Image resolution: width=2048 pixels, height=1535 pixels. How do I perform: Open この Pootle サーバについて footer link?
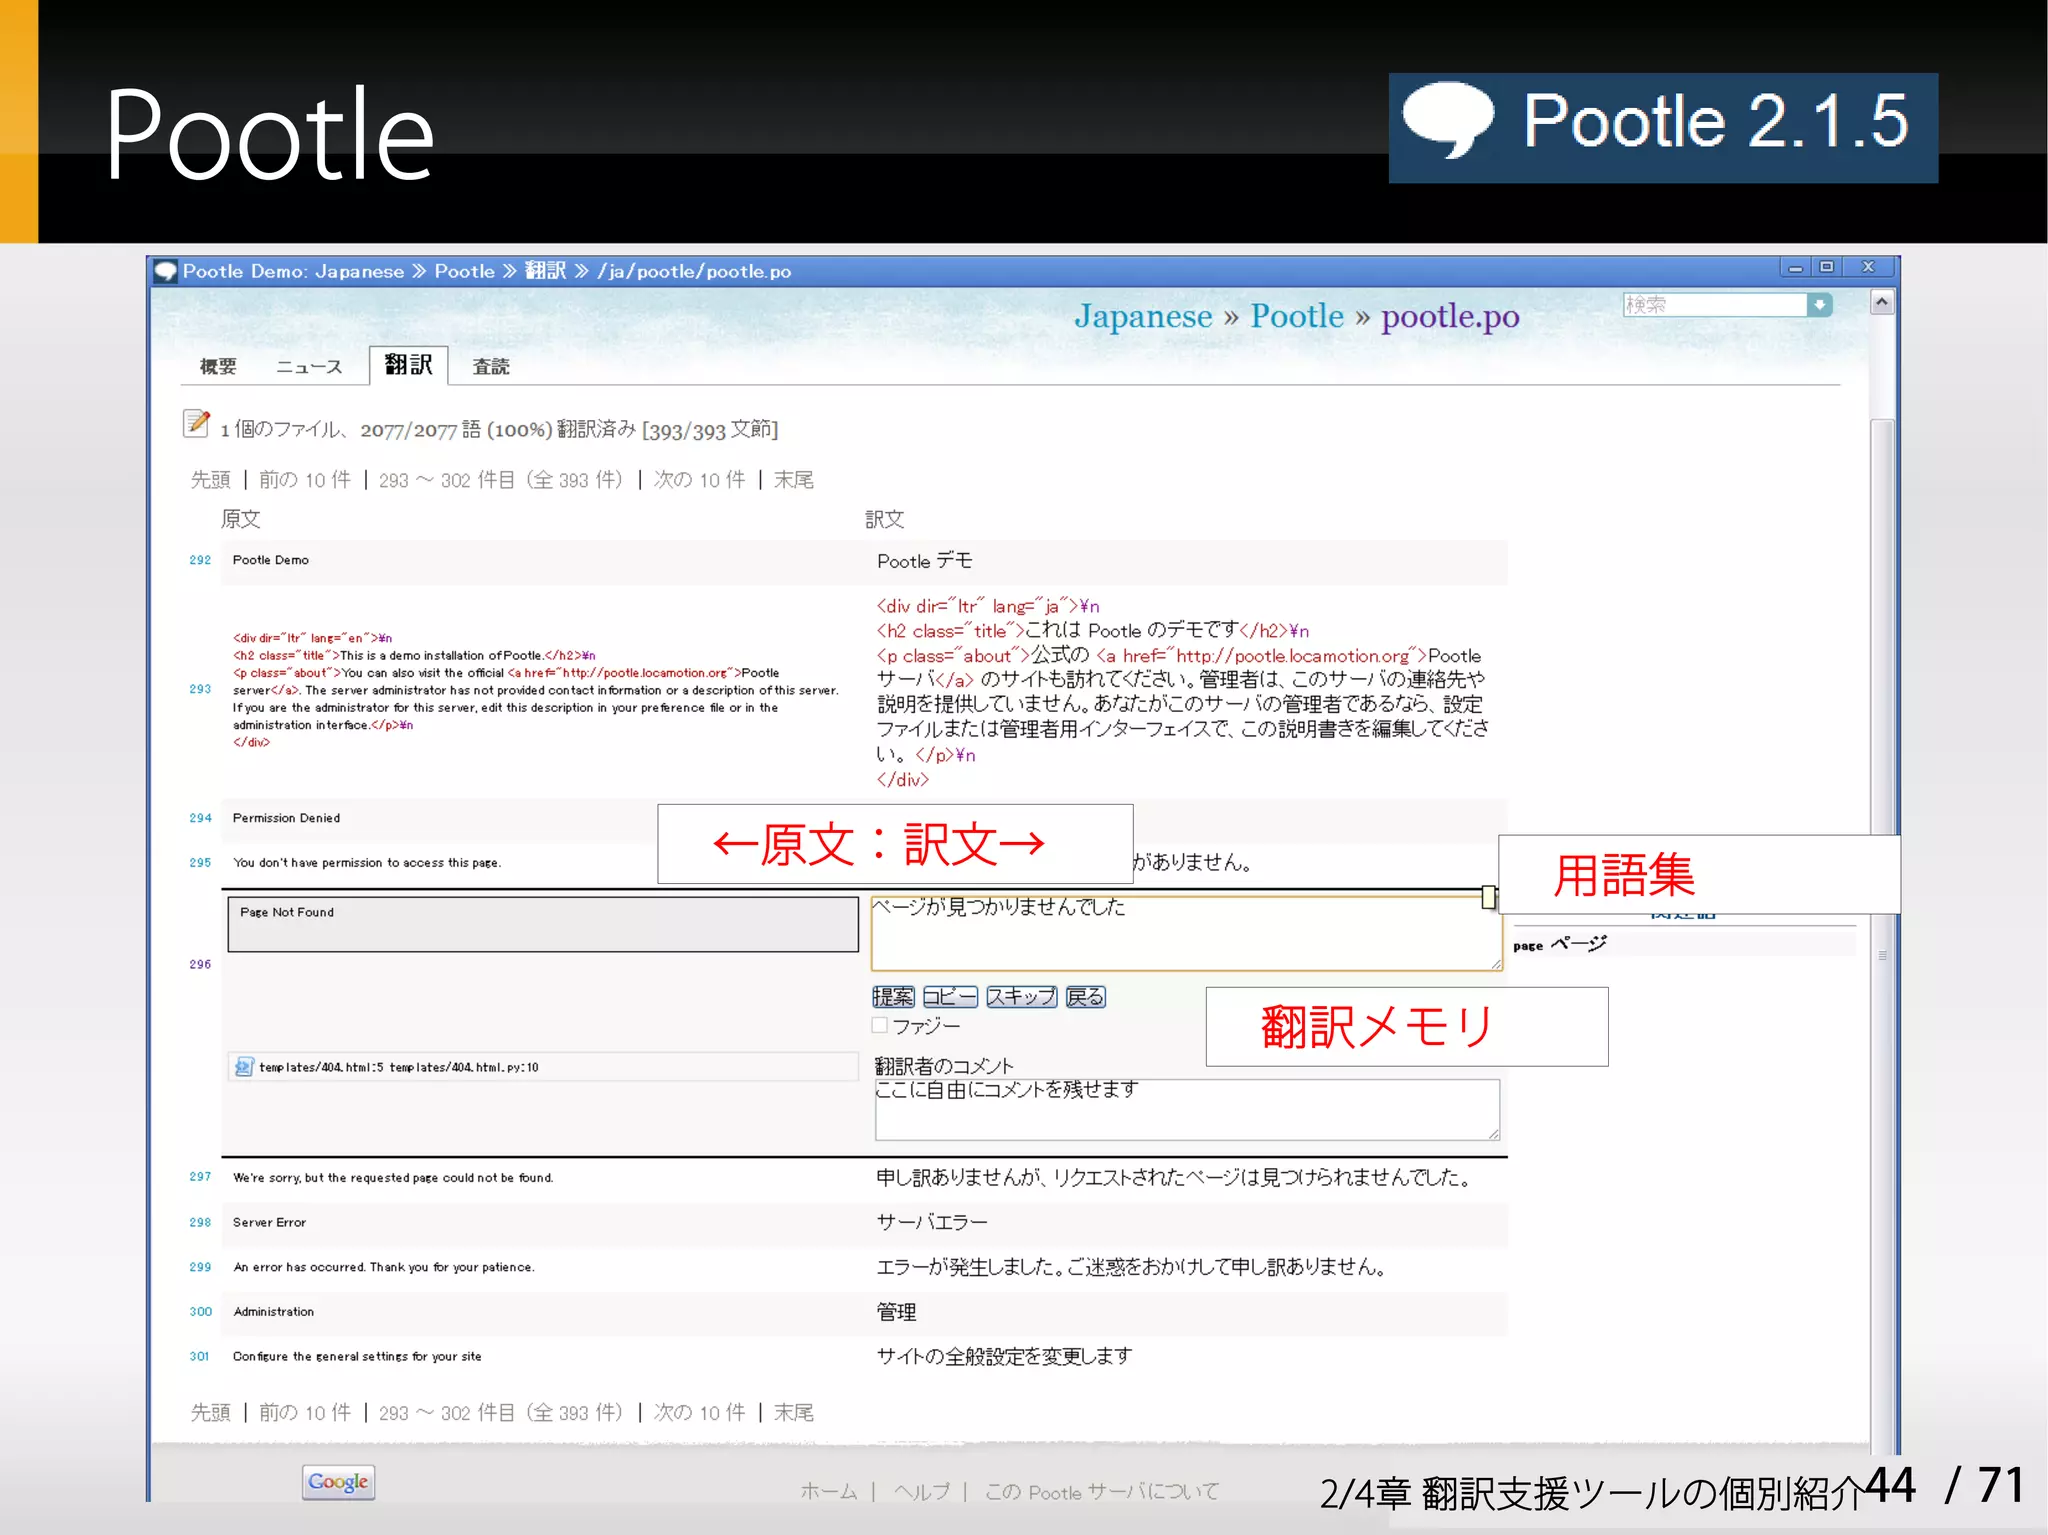[1102, 1491]
